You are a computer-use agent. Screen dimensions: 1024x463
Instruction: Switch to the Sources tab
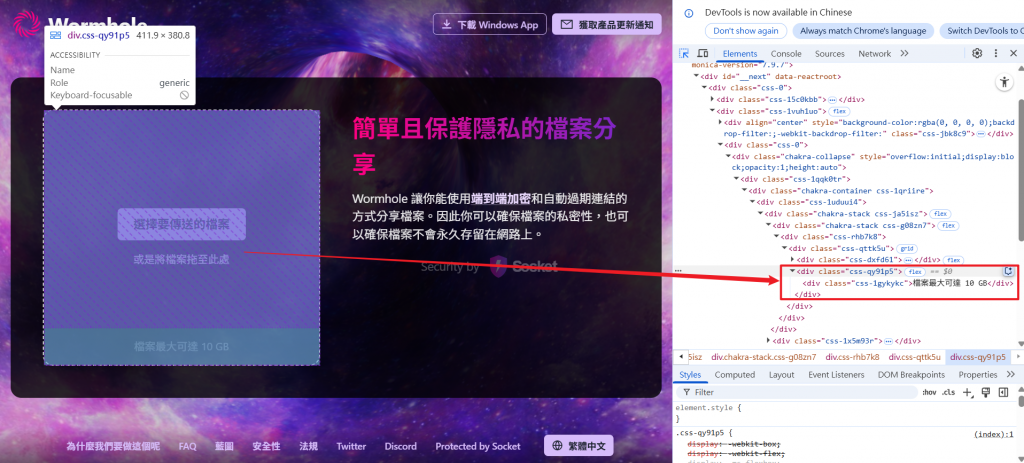tap(829, 54)
